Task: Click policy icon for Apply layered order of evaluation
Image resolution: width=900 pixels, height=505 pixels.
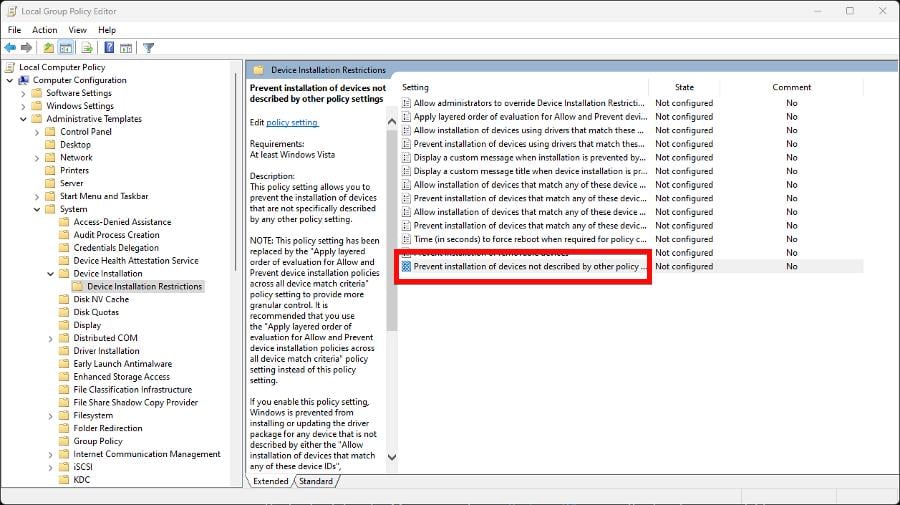Action: 406,116
